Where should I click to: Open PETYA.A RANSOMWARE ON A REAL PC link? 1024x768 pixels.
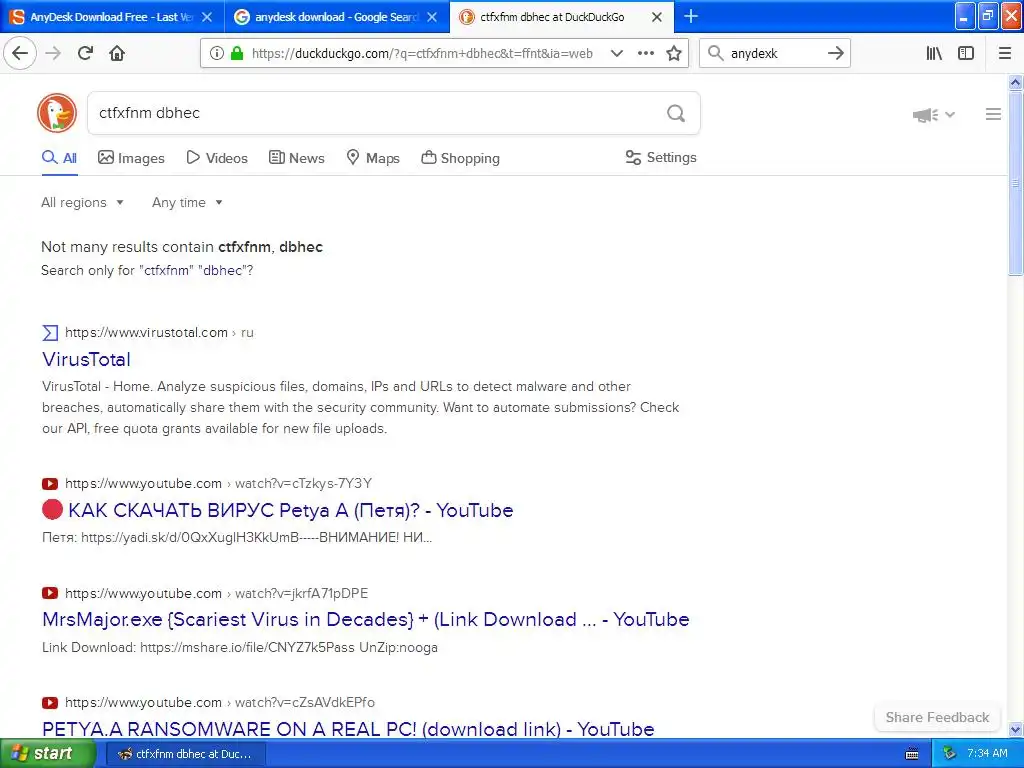(x=348, y=728)
